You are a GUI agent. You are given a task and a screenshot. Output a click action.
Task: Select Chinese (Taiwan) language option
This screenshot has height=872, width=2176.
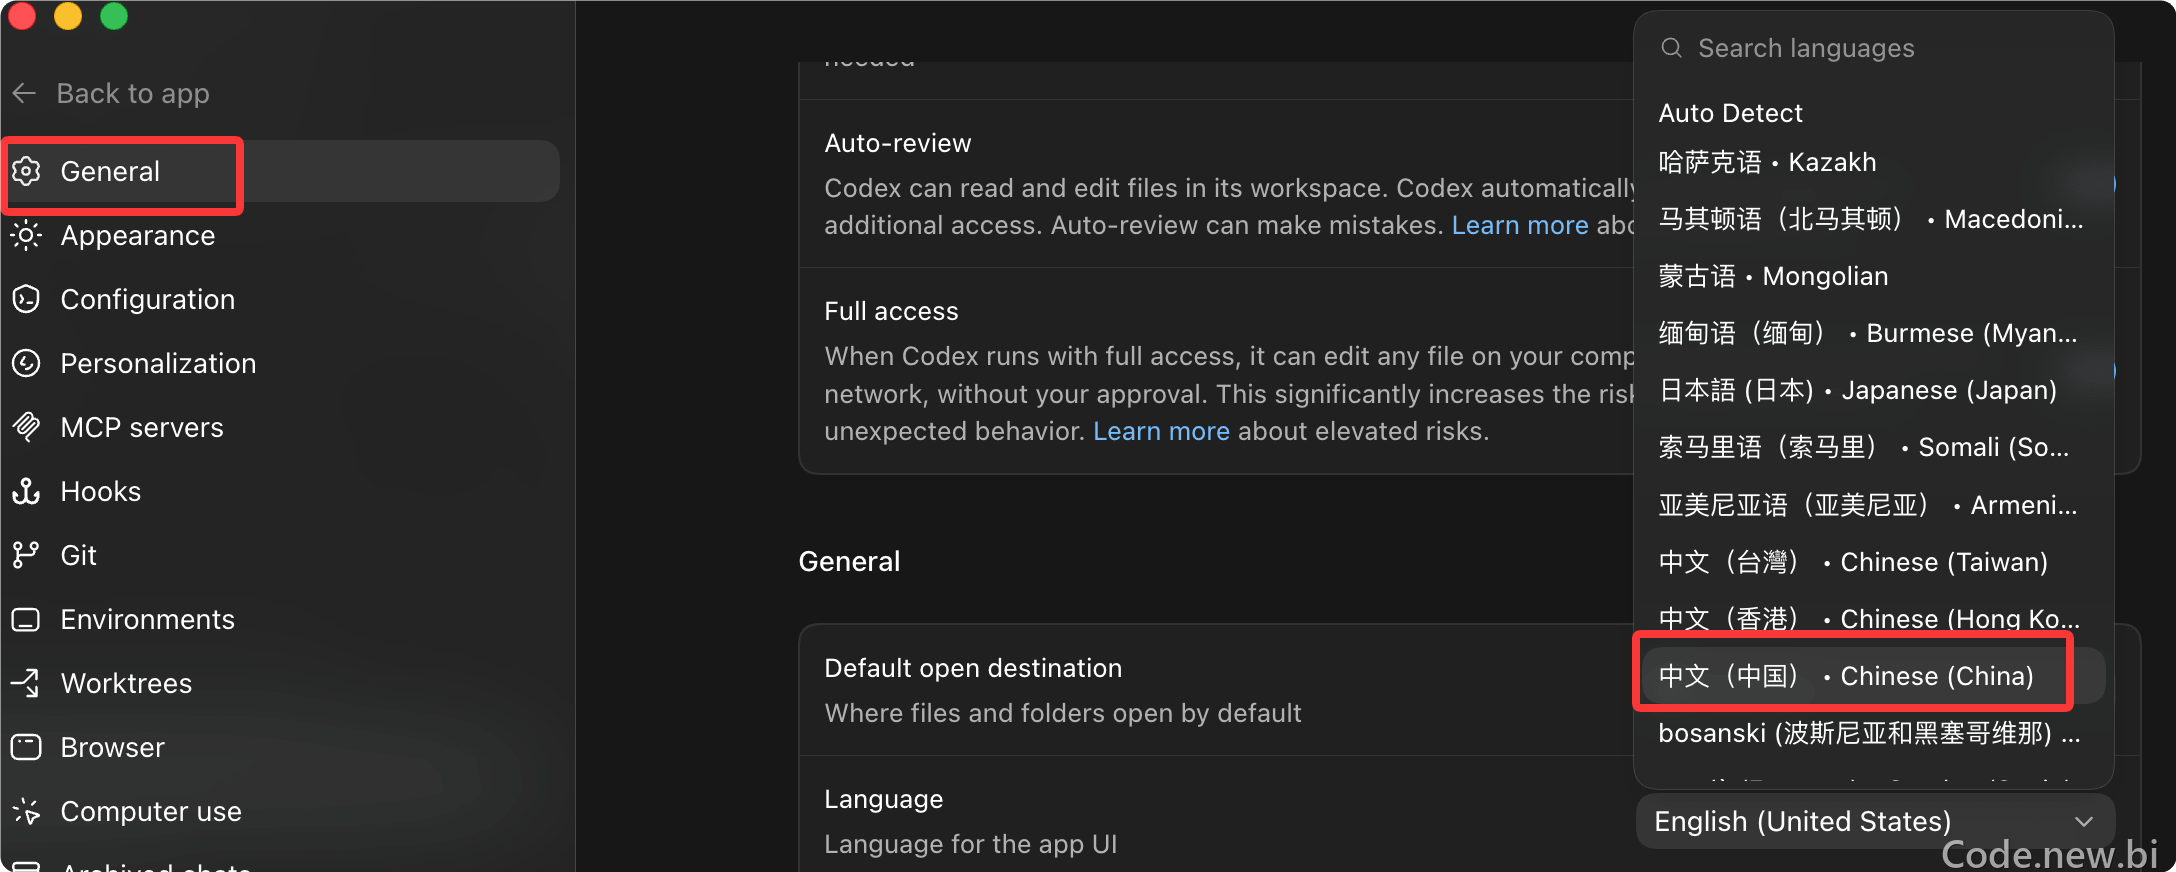1873,562
